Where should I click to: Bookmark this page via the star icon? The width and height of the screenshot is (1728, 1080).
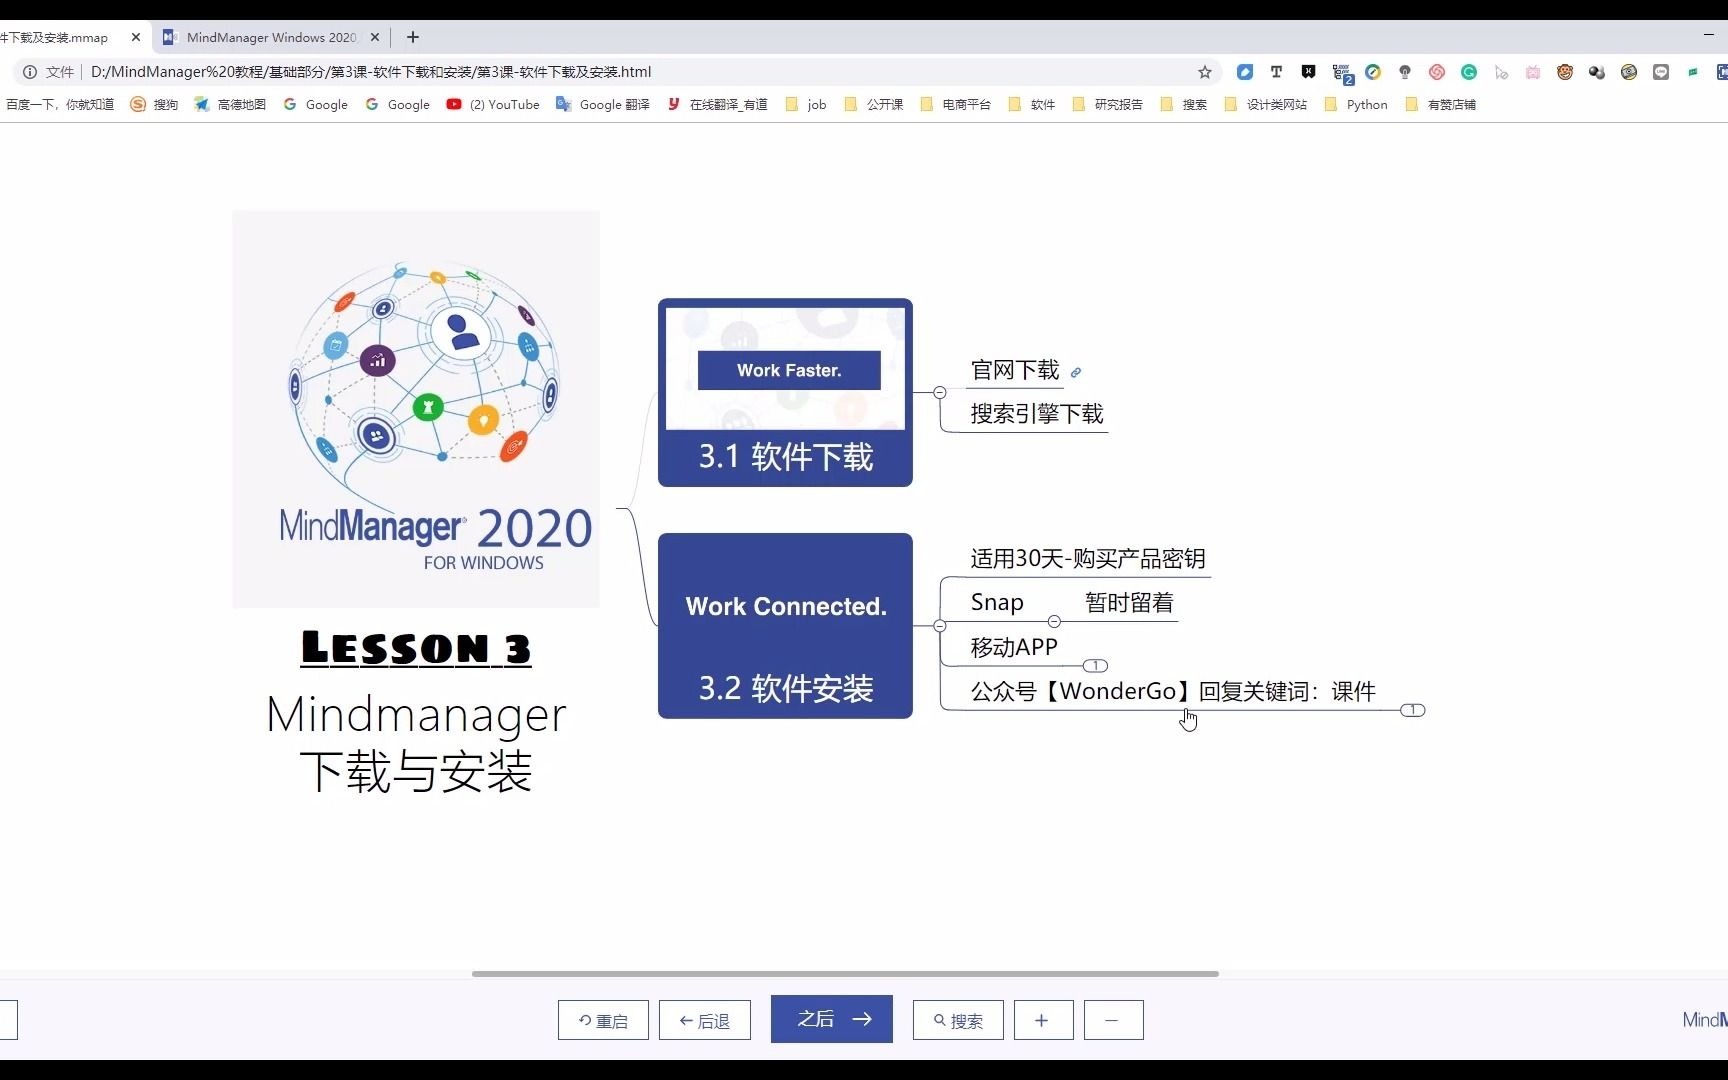[x=1205, y=72]
